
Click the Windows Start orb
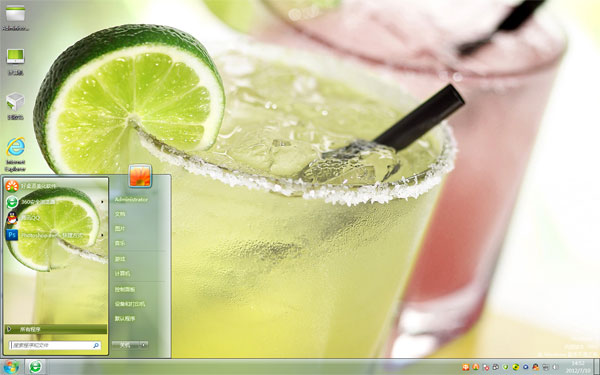pyautogui.click(x=11, y=367)
